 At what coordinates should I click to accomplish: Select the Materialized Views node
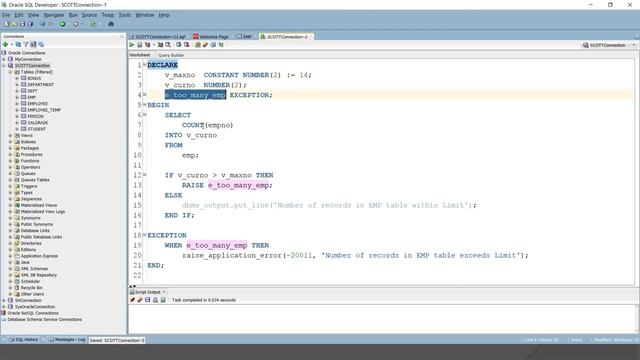point(39,205)
